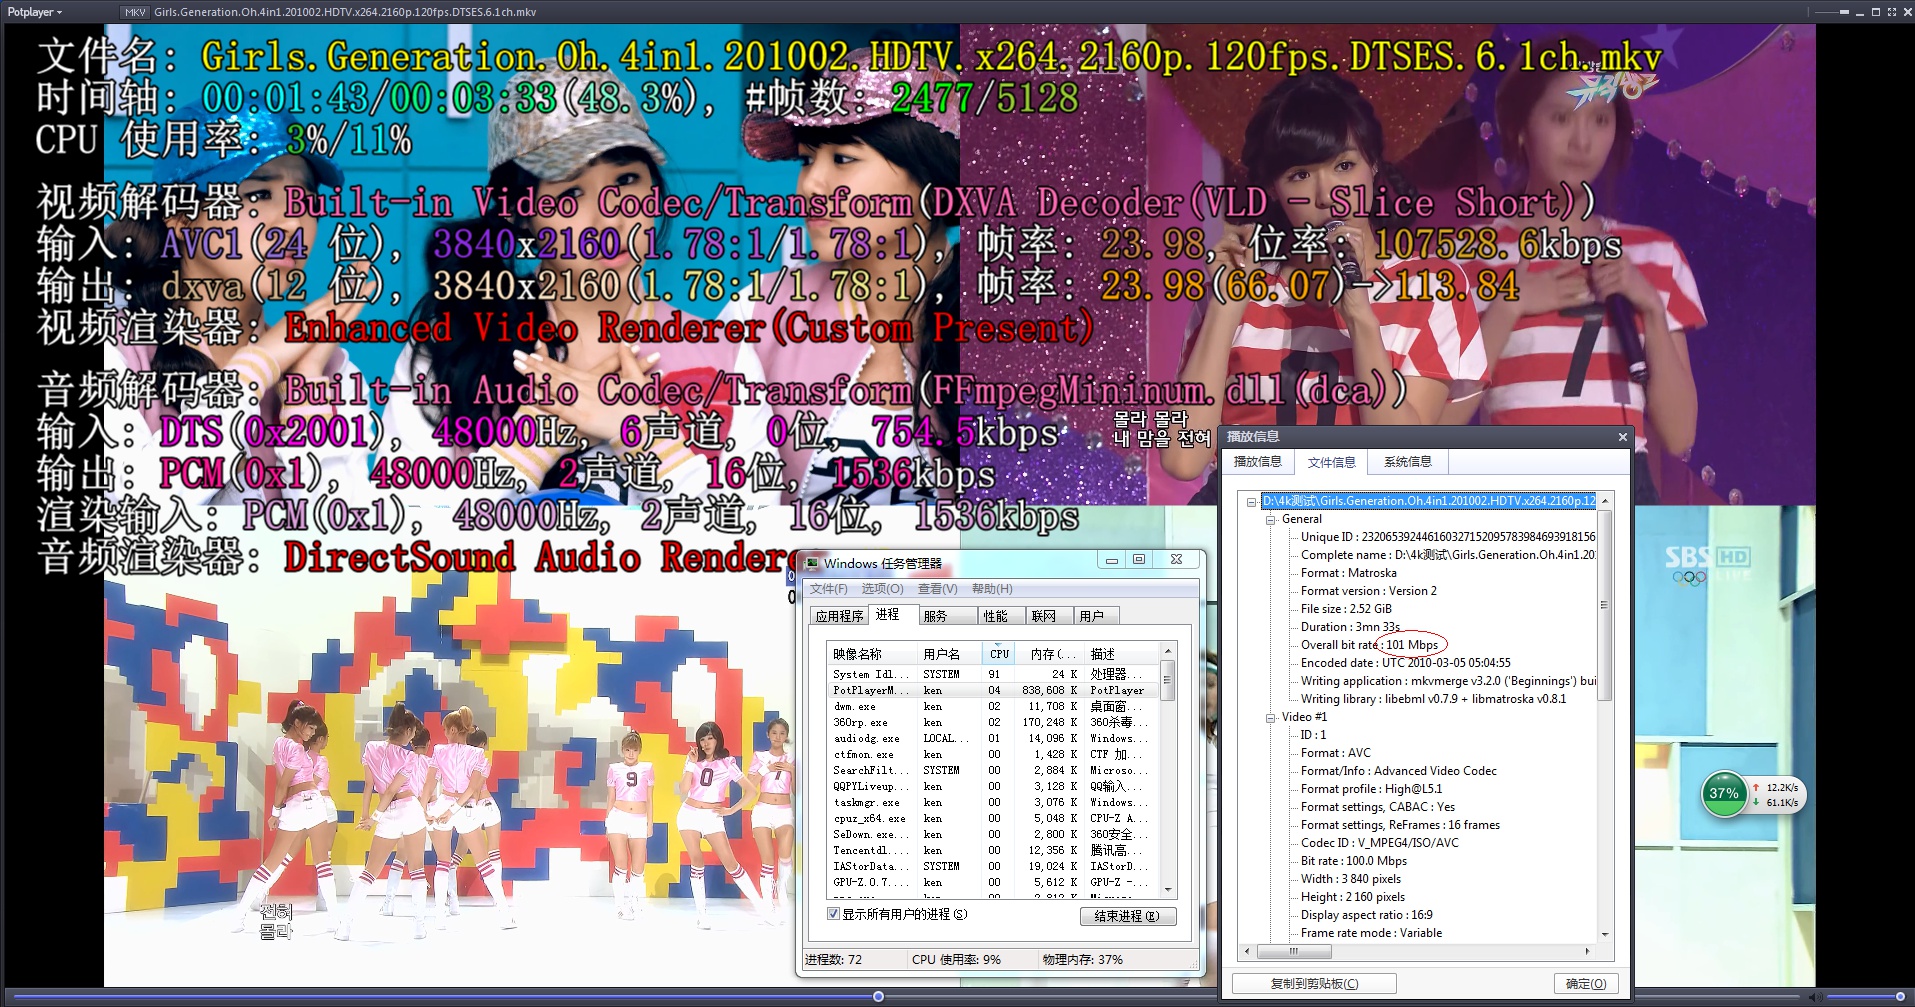The image size is (1915, 1007).
Task: Close the 播放信息 panel with X
Action: [1622, 437]
